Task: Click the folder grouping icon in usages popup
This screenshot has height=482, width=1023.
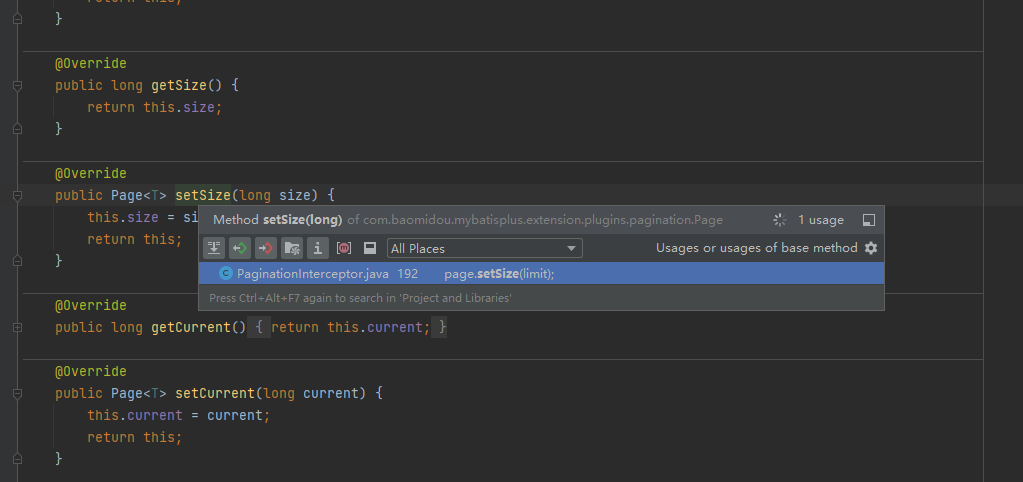Action: click(x=292, y=248)
